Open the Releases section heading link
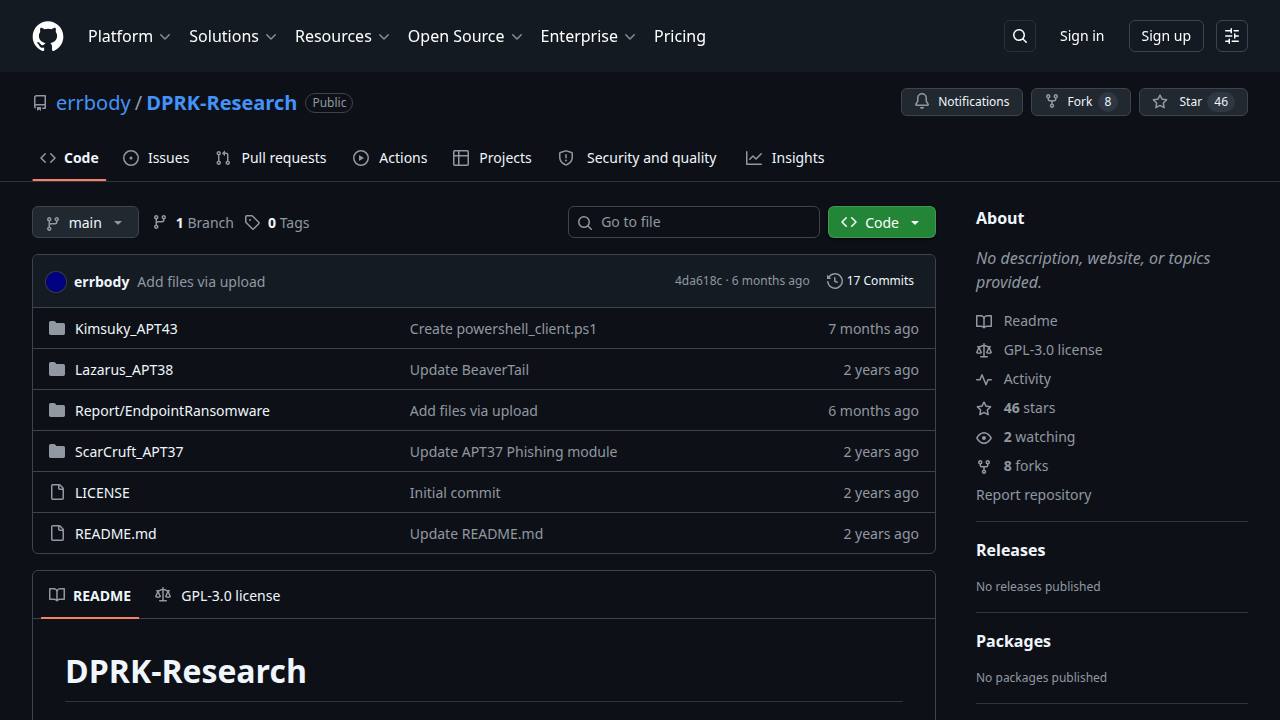This screenshot has height=720, width=1280. 1010,550
